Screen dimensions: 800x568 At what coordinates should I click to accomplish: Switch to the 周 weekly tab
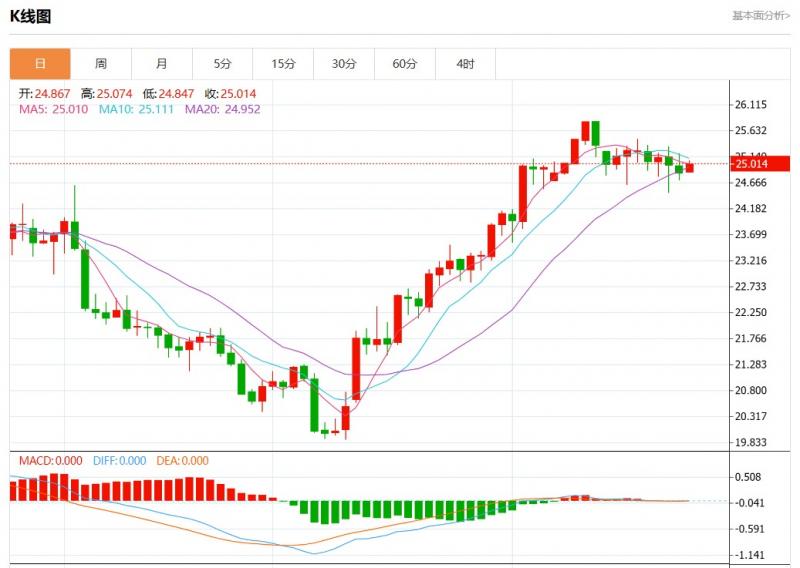101,64
